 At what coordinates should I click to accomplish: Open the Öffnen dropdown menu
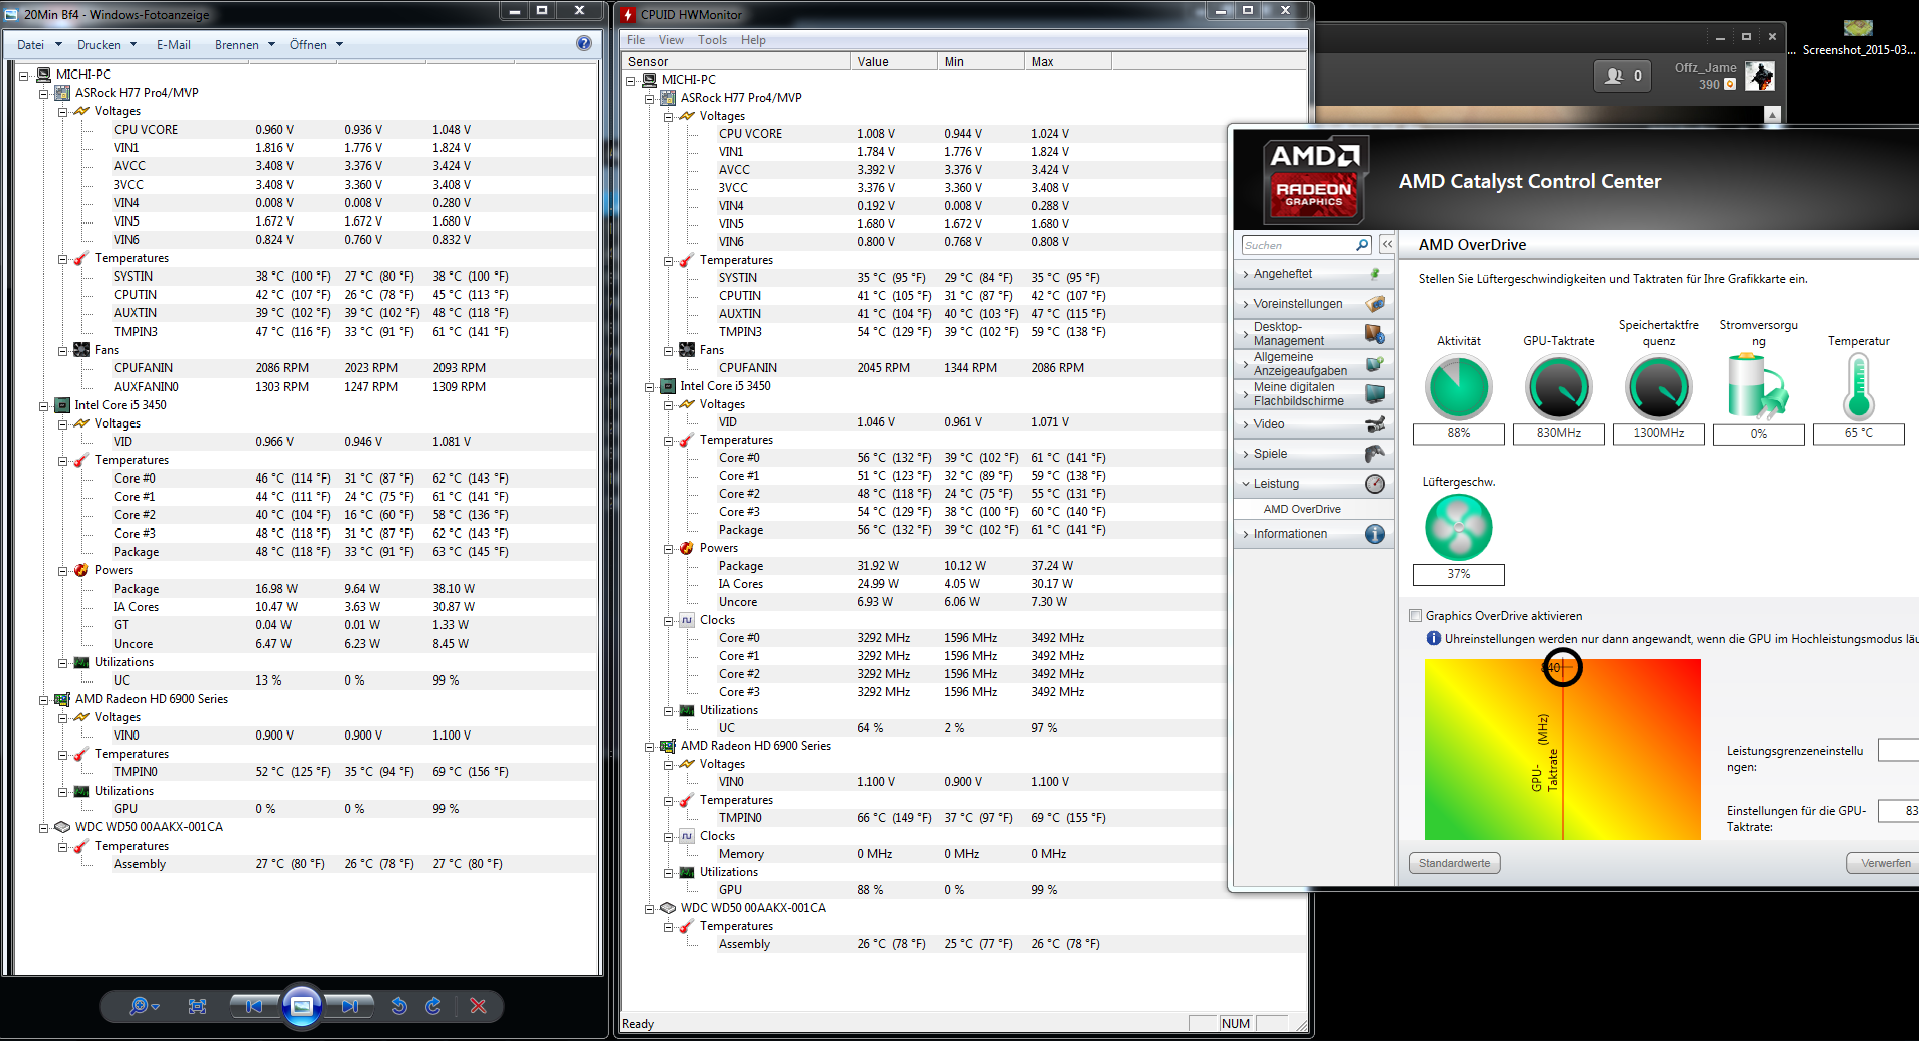[x=316, y=44]
